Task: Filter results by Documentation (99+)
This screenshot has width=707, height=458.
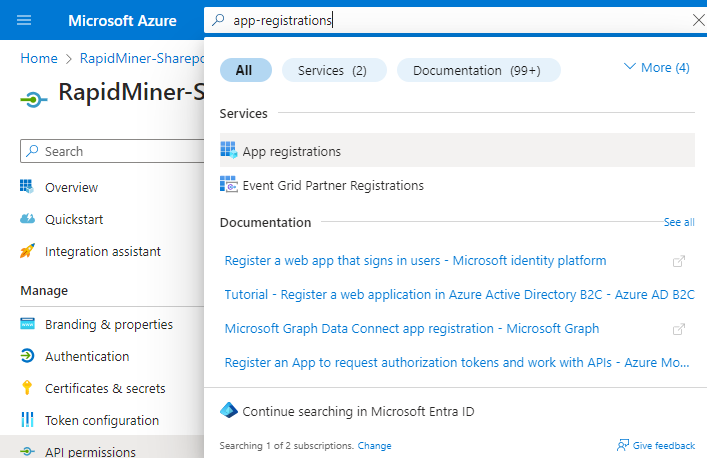Action: coord(477,70)
